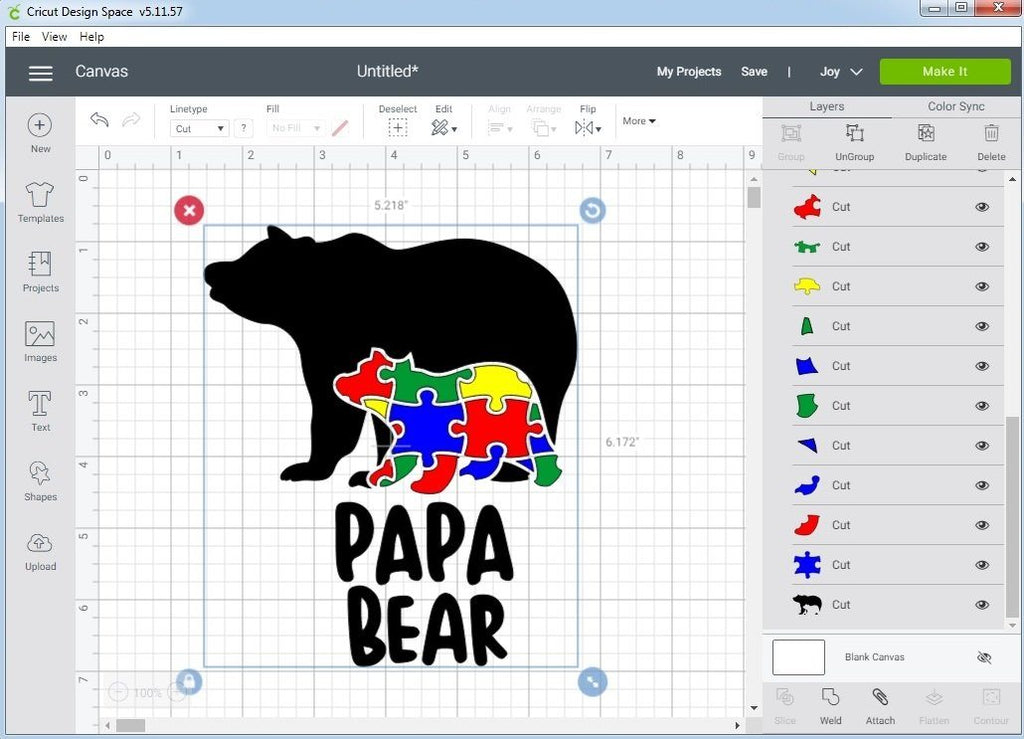The image size is (1024, 739).
Task: Open the Joy machine selector dropdown
Action: tap(841, 72)
